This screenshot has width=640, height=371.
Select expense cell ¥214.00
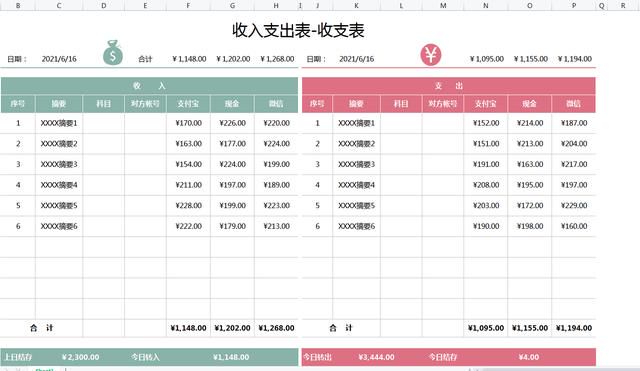pyautogui.click(x=530, y=123)
